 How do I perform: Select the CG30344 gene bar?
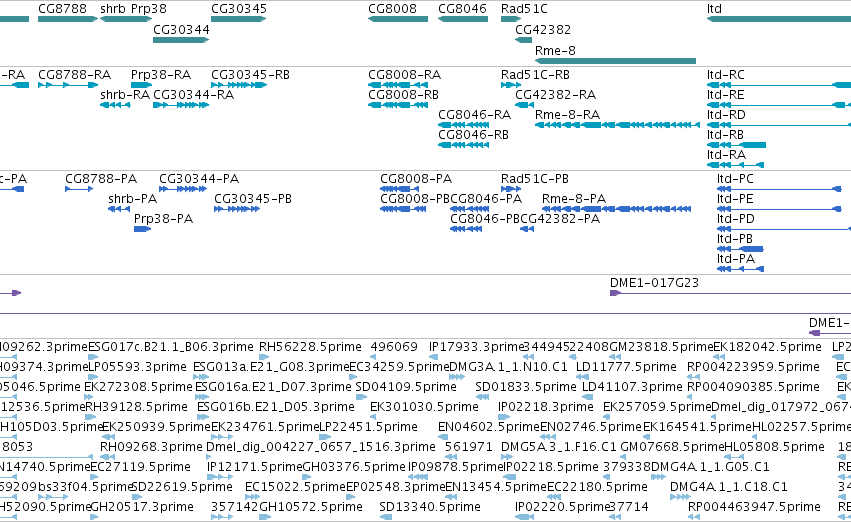pyautogui.click(x=181, y=40)
